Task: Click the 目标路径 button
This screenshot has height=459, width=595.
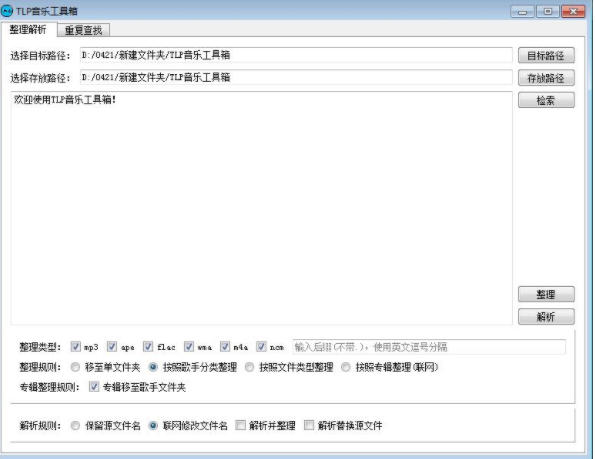Action: click(546, 56)
